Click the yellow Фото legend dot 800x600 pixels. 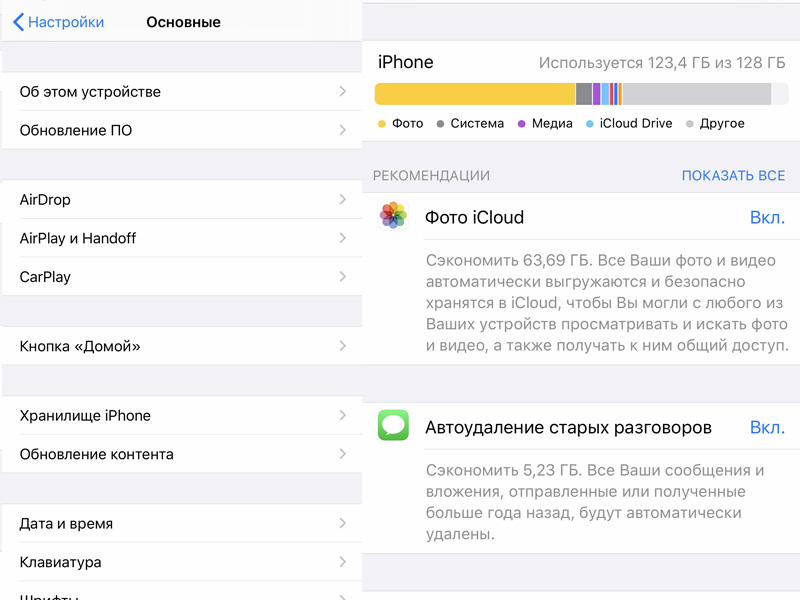(x=382, y=123)
